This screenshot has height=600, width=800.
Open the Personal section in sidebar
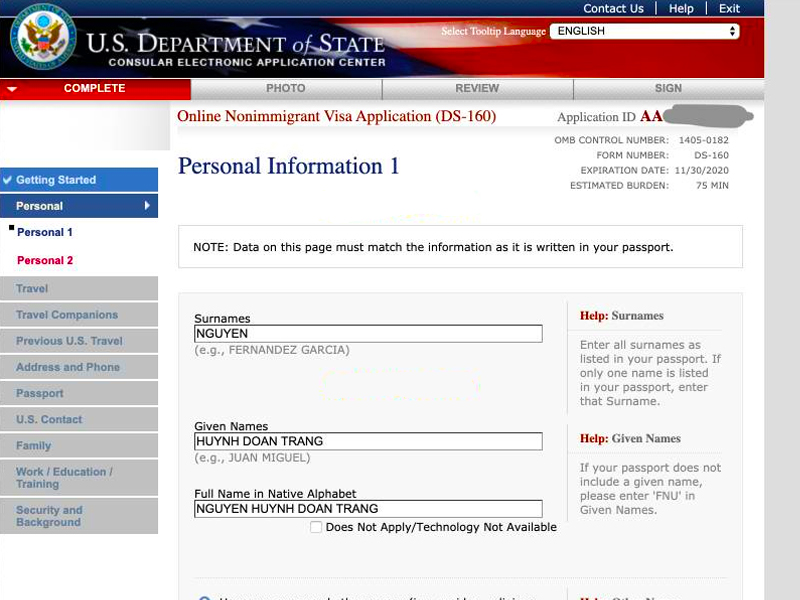click(x=79, y=206)
